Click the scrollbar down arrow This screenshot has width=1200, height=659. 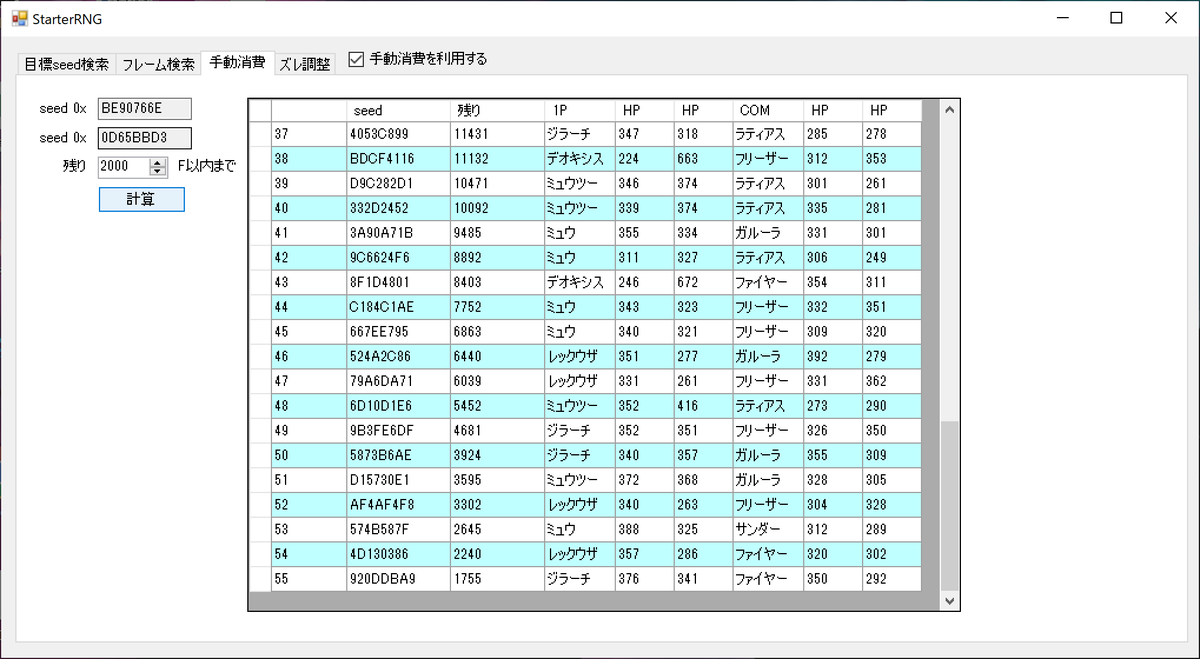(948, 600)
